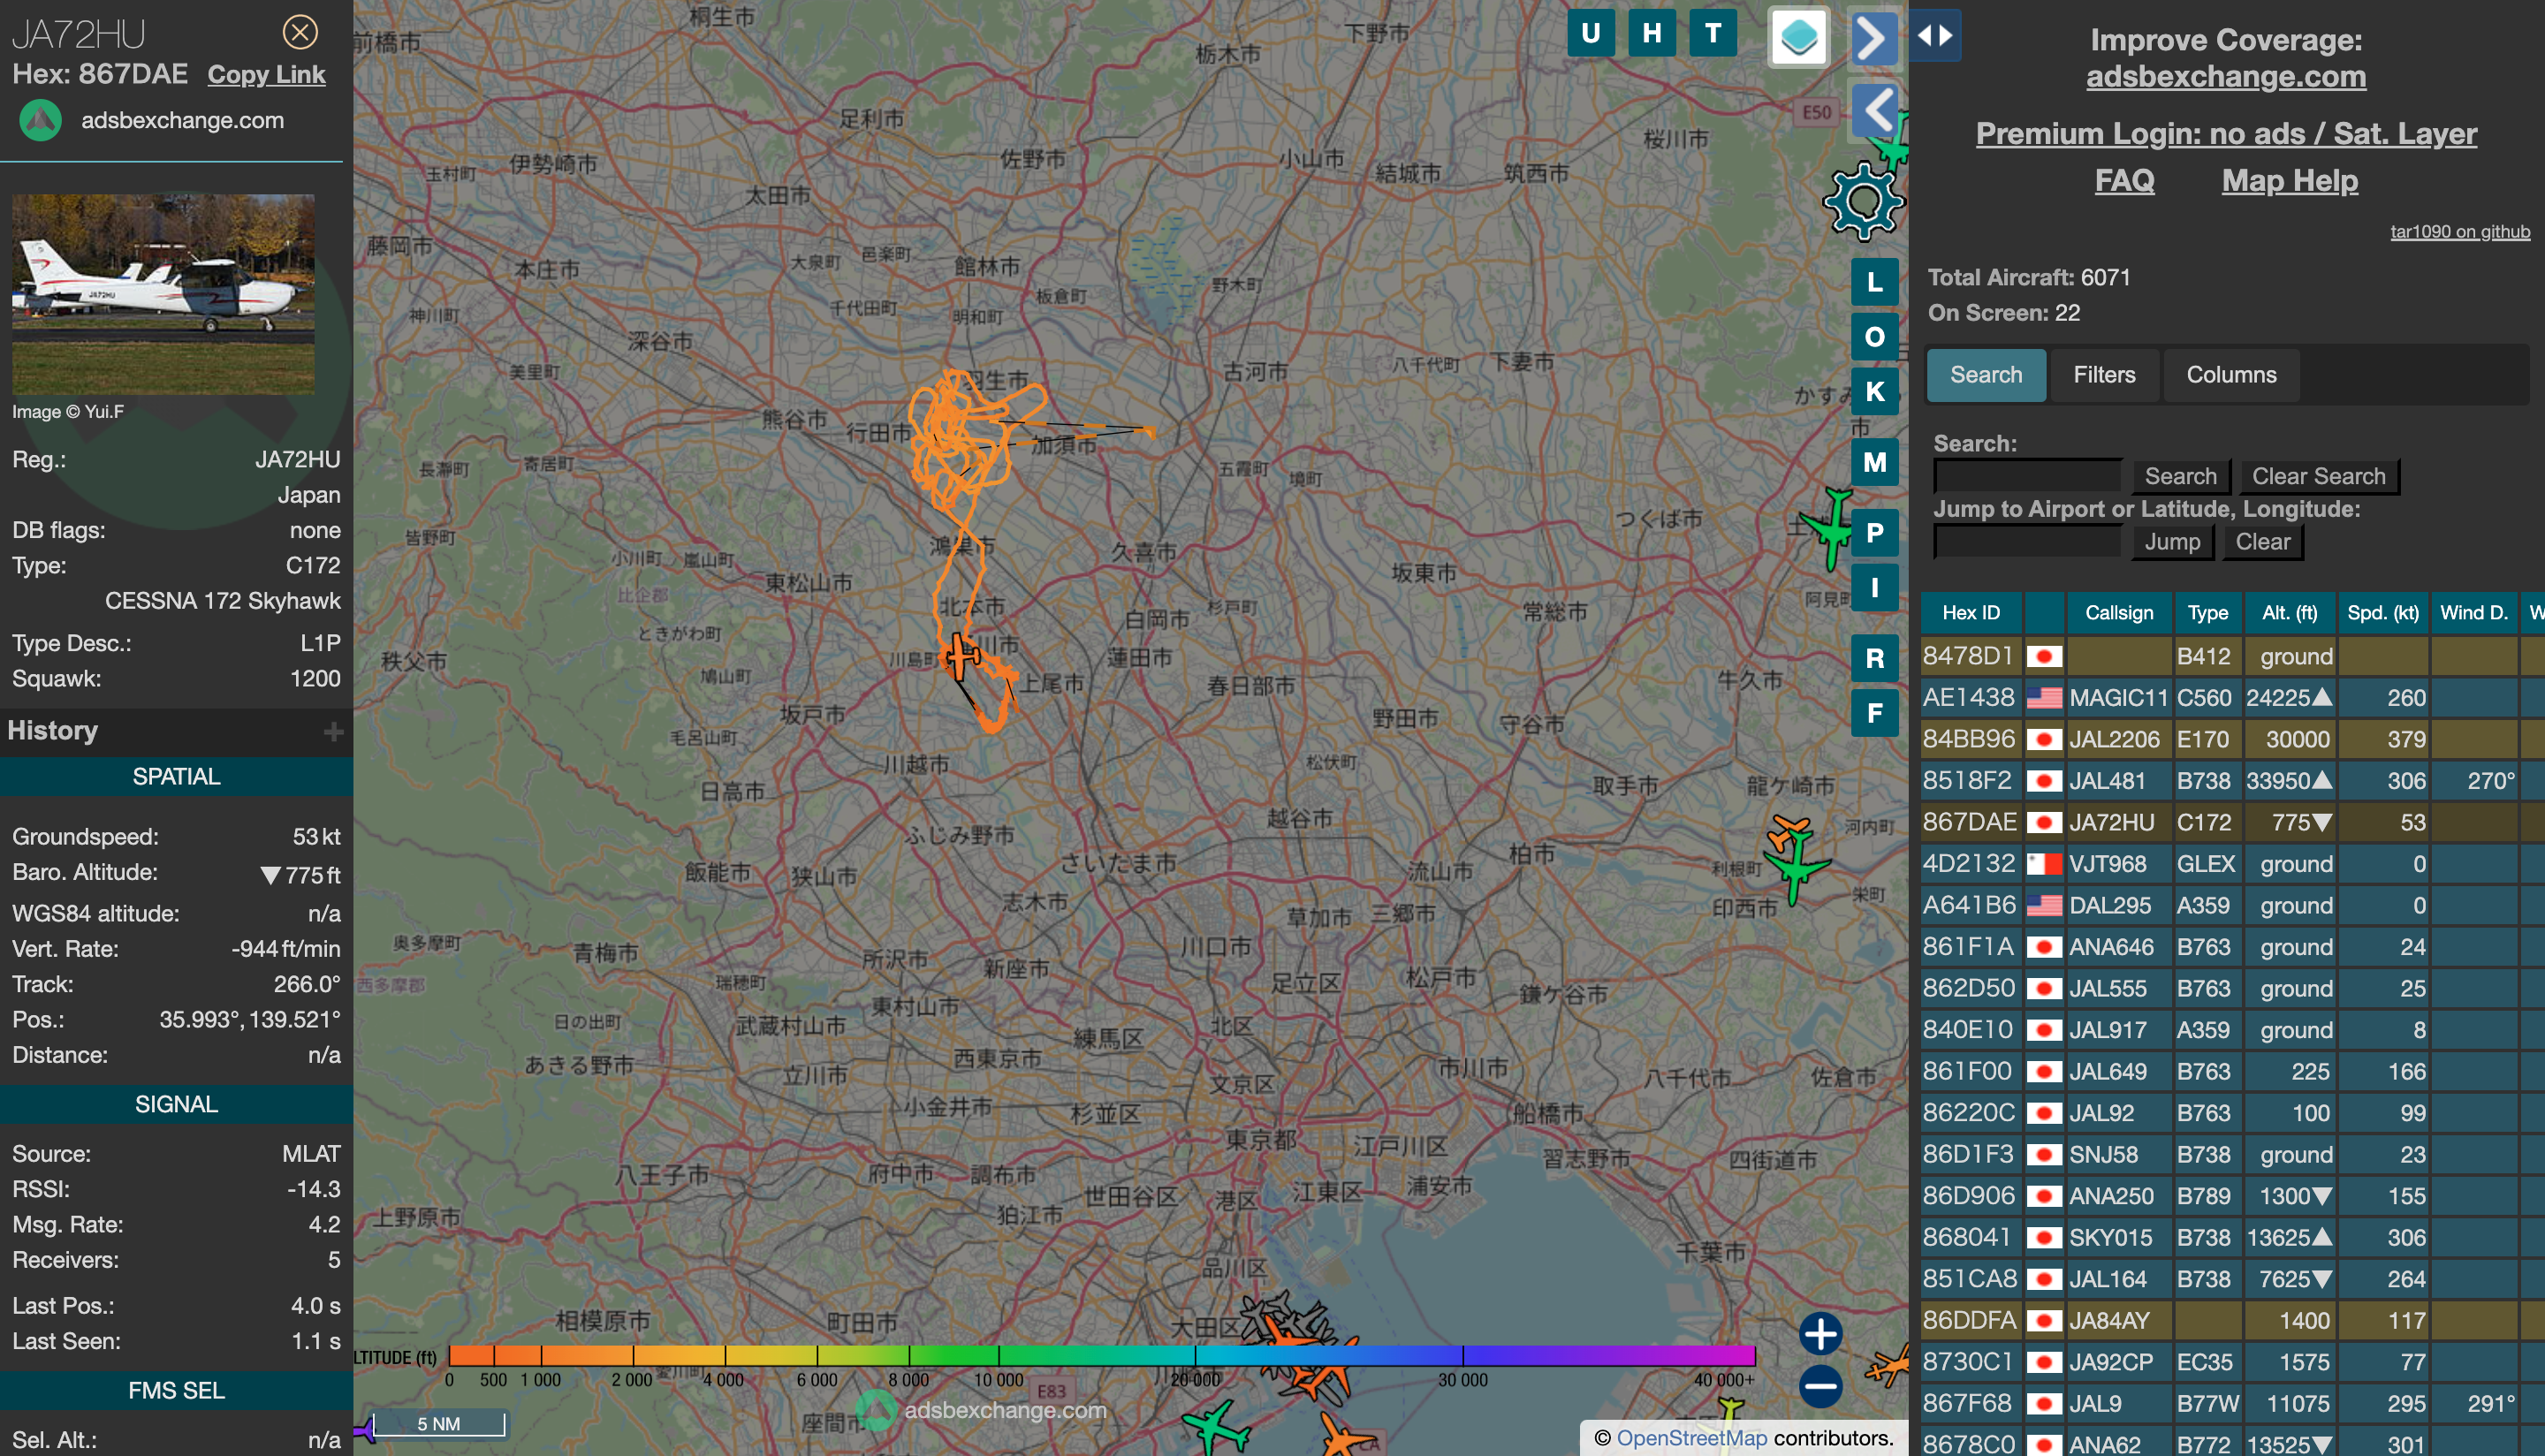Screen dimensions: 2545x1456
Task: Open tar1090 on github link
Action: point(2459,231)
